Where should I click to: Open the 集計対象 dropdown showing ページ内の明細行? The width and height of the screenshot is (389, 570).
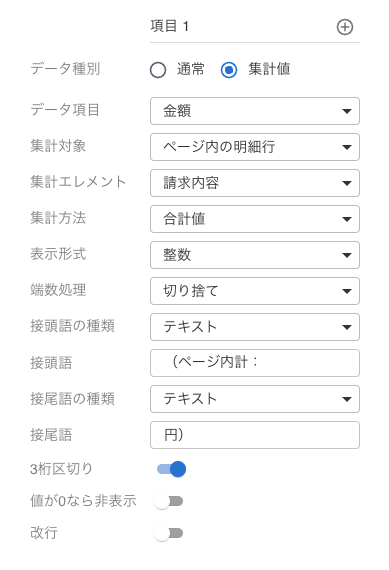[255, 147]
